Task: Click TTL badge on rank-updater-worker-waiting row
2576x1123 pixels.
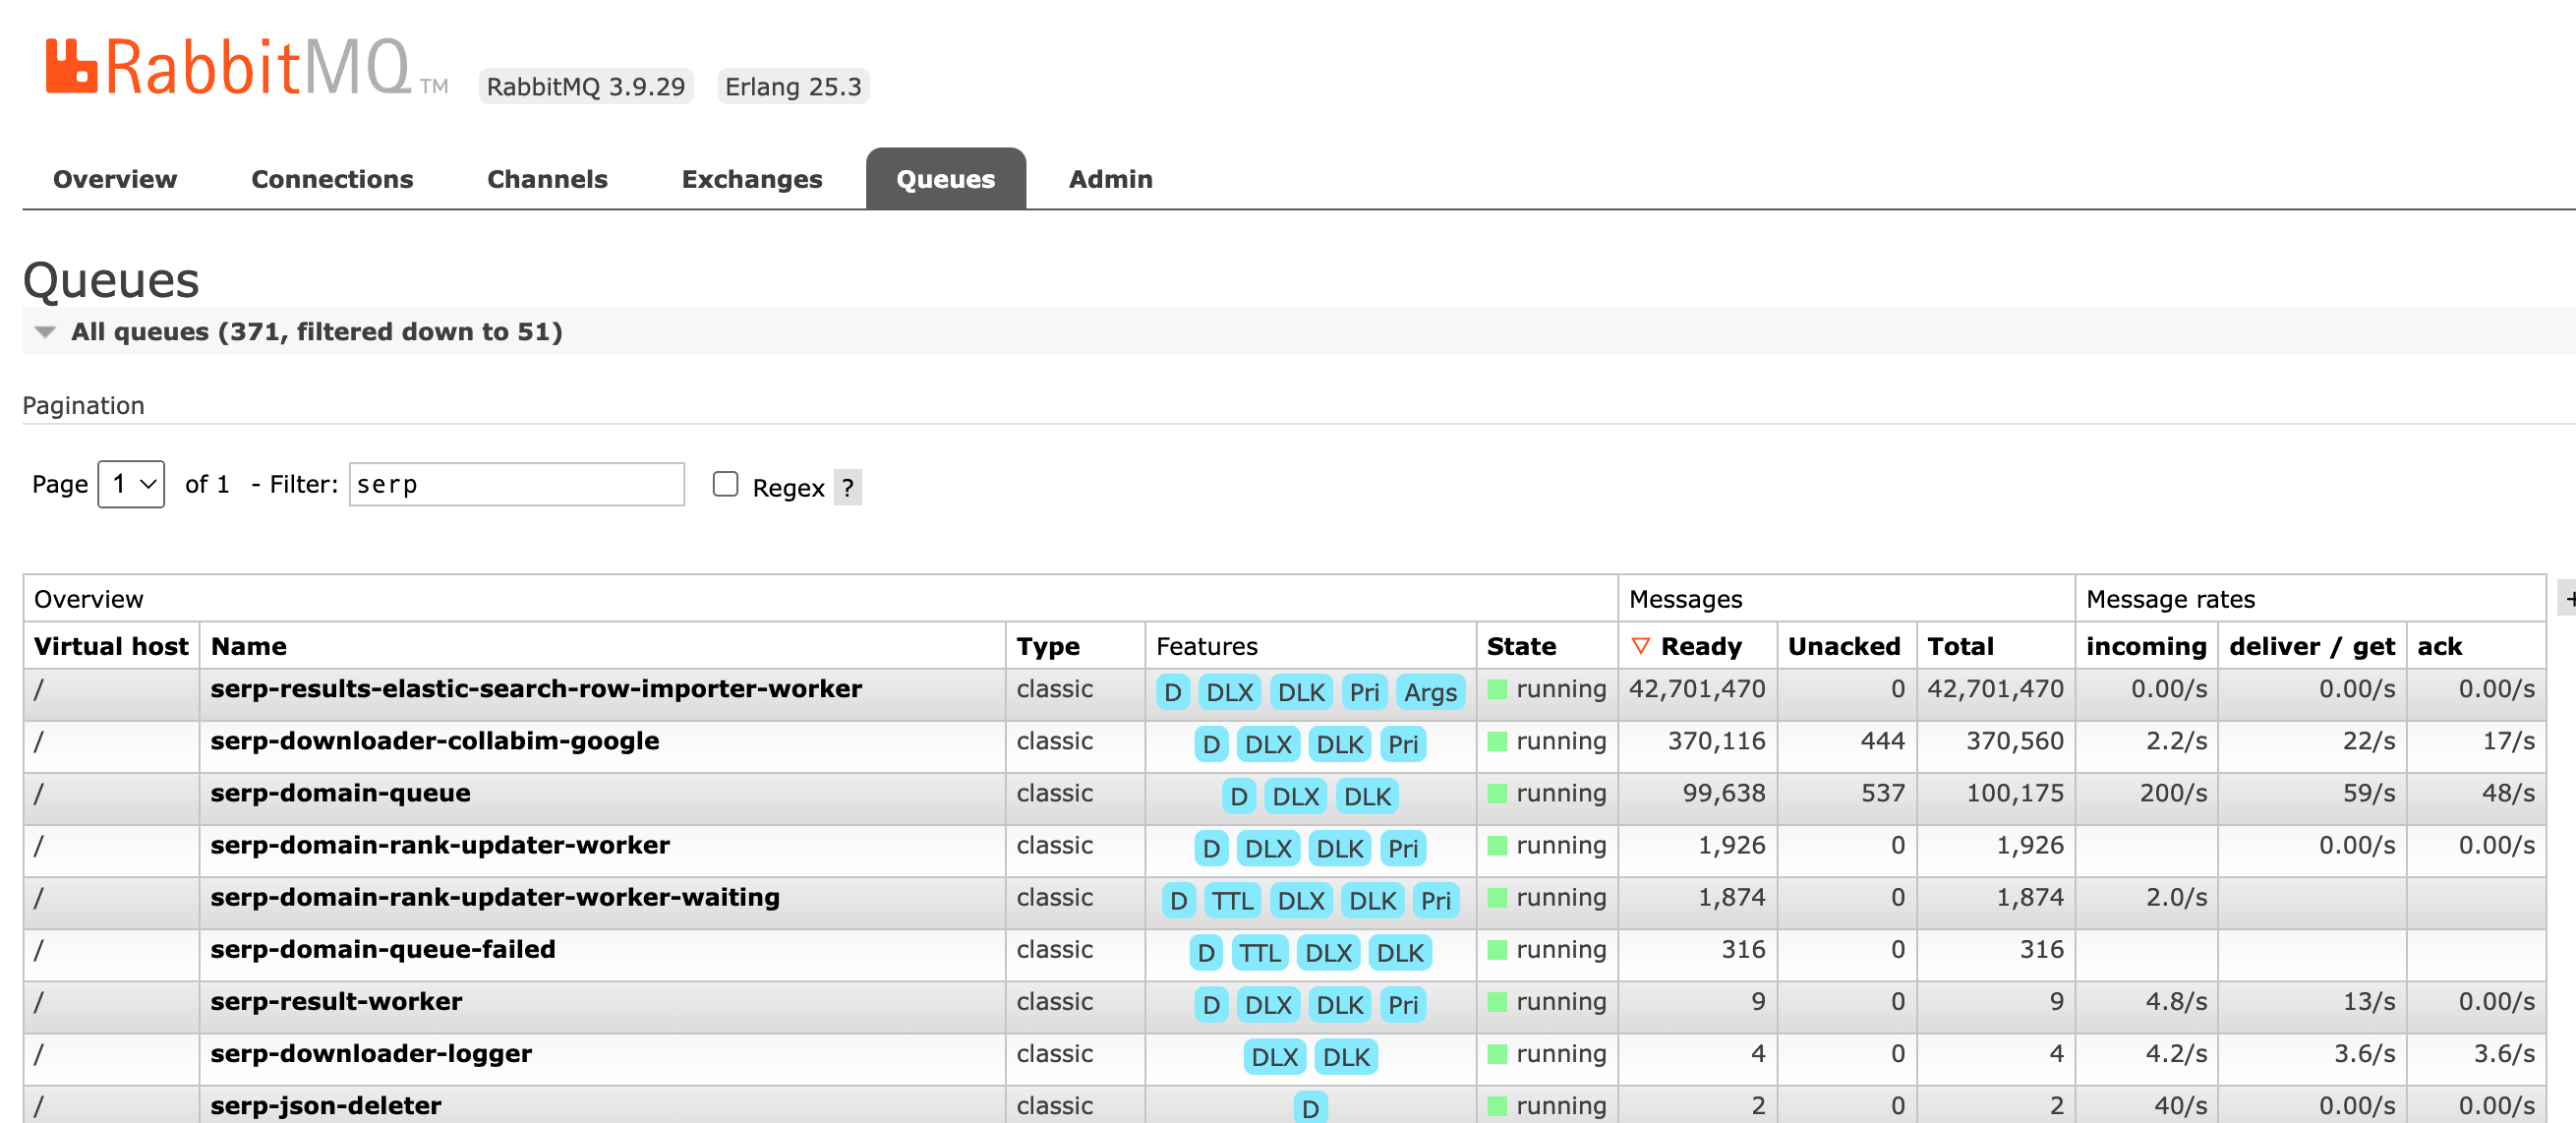Action: tap(1233, 900)
